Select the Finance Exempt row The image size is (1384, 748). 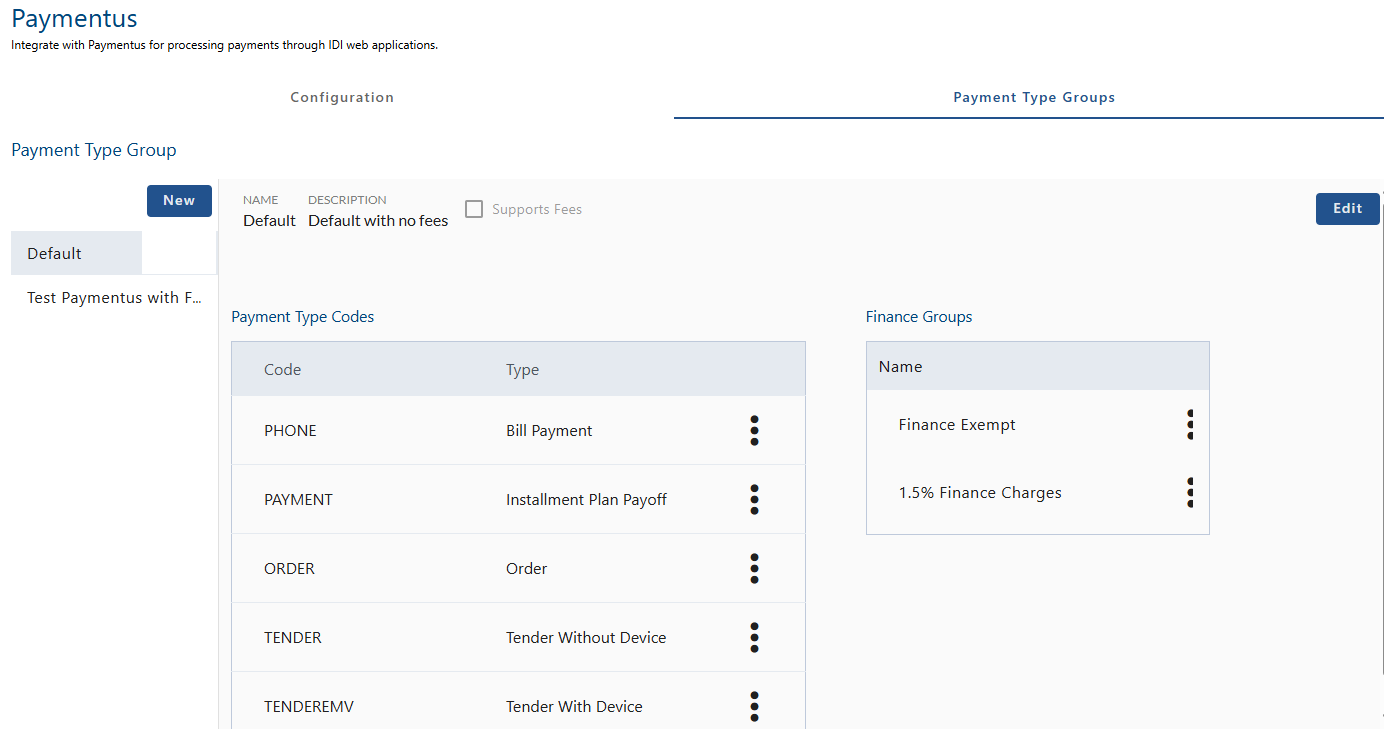tap(957, 424)
